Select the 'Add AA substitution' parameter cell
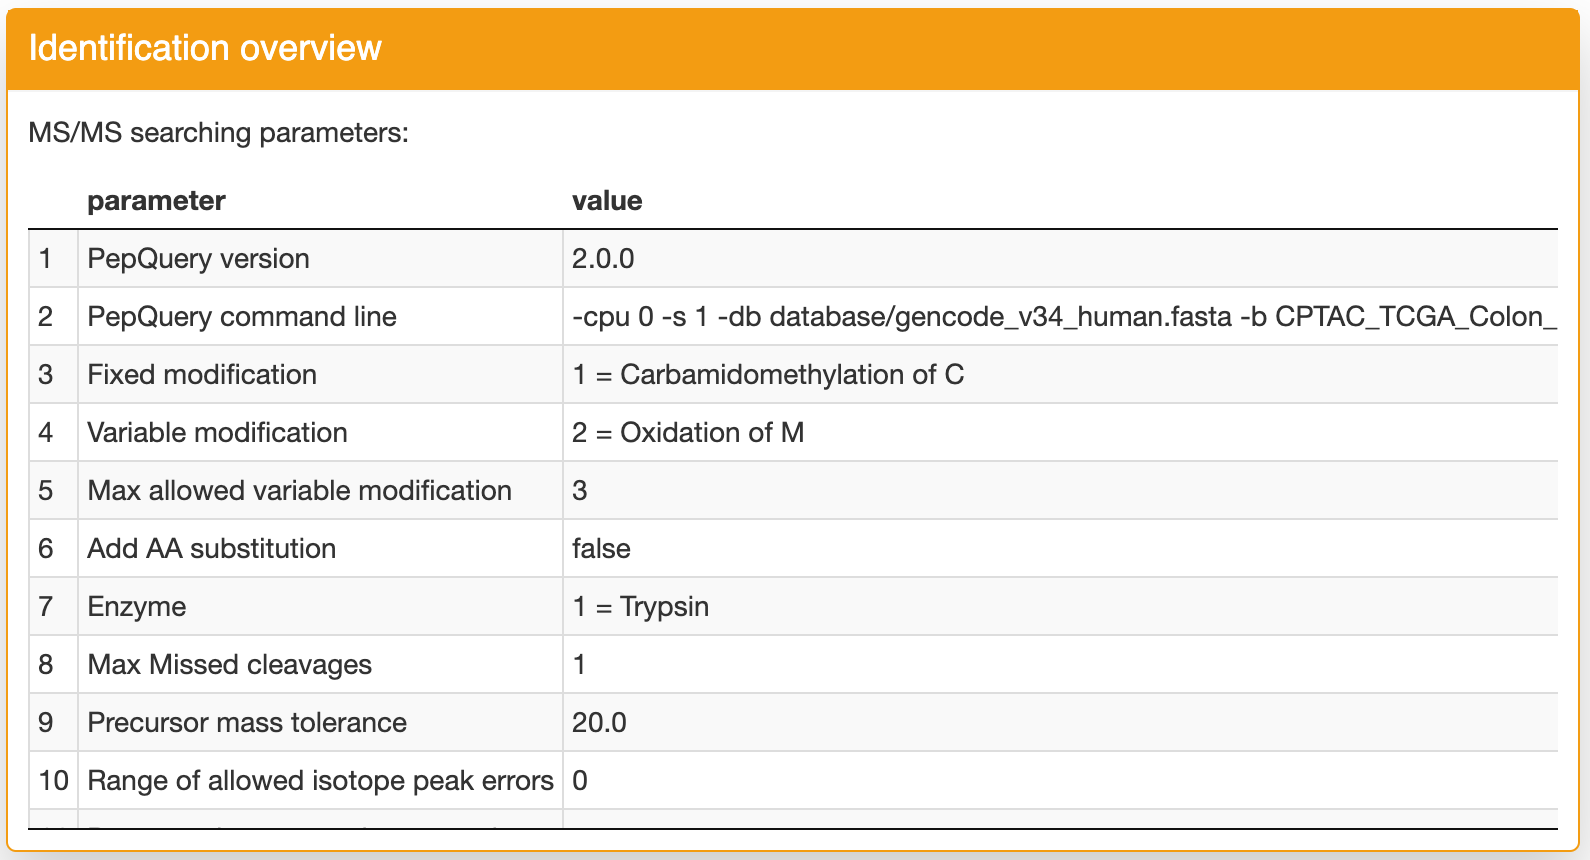 [x=320, y=549]
